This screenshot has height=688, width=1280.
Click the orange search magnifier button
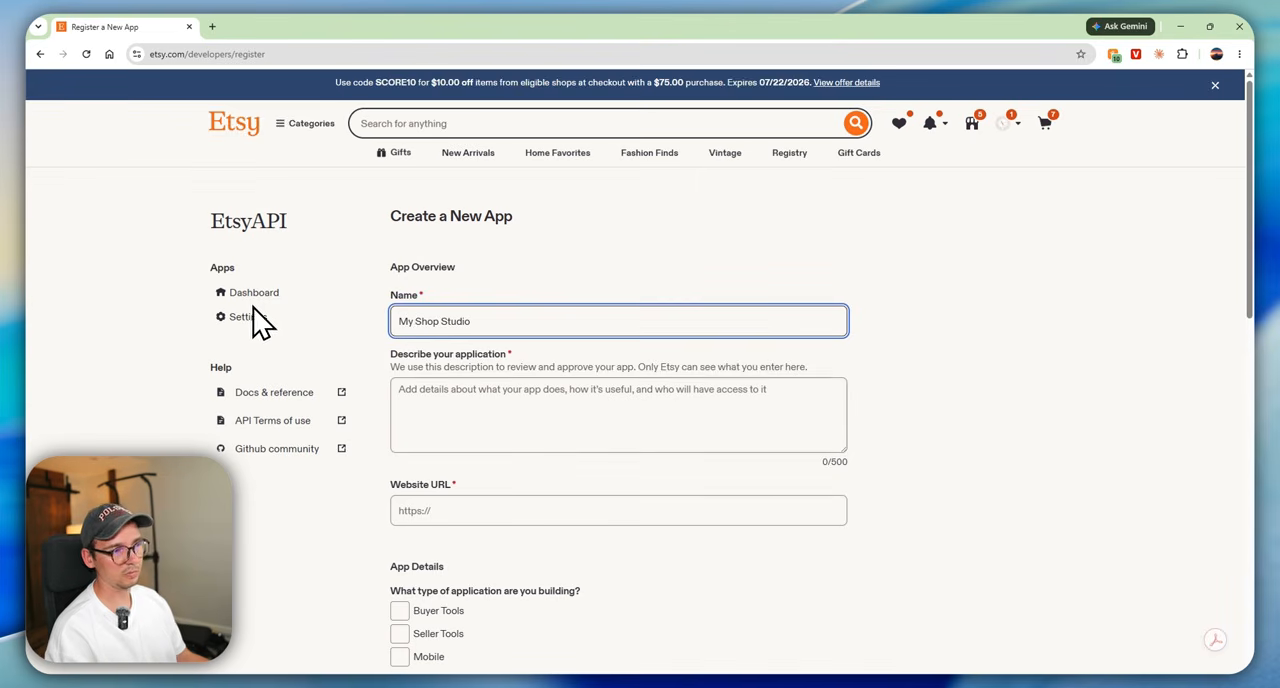855,123
